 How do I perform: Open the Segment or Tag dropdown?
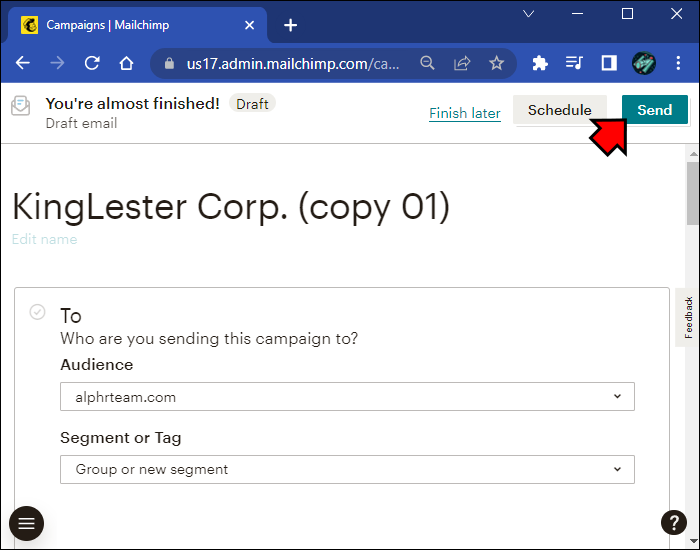tap(347, 469)
